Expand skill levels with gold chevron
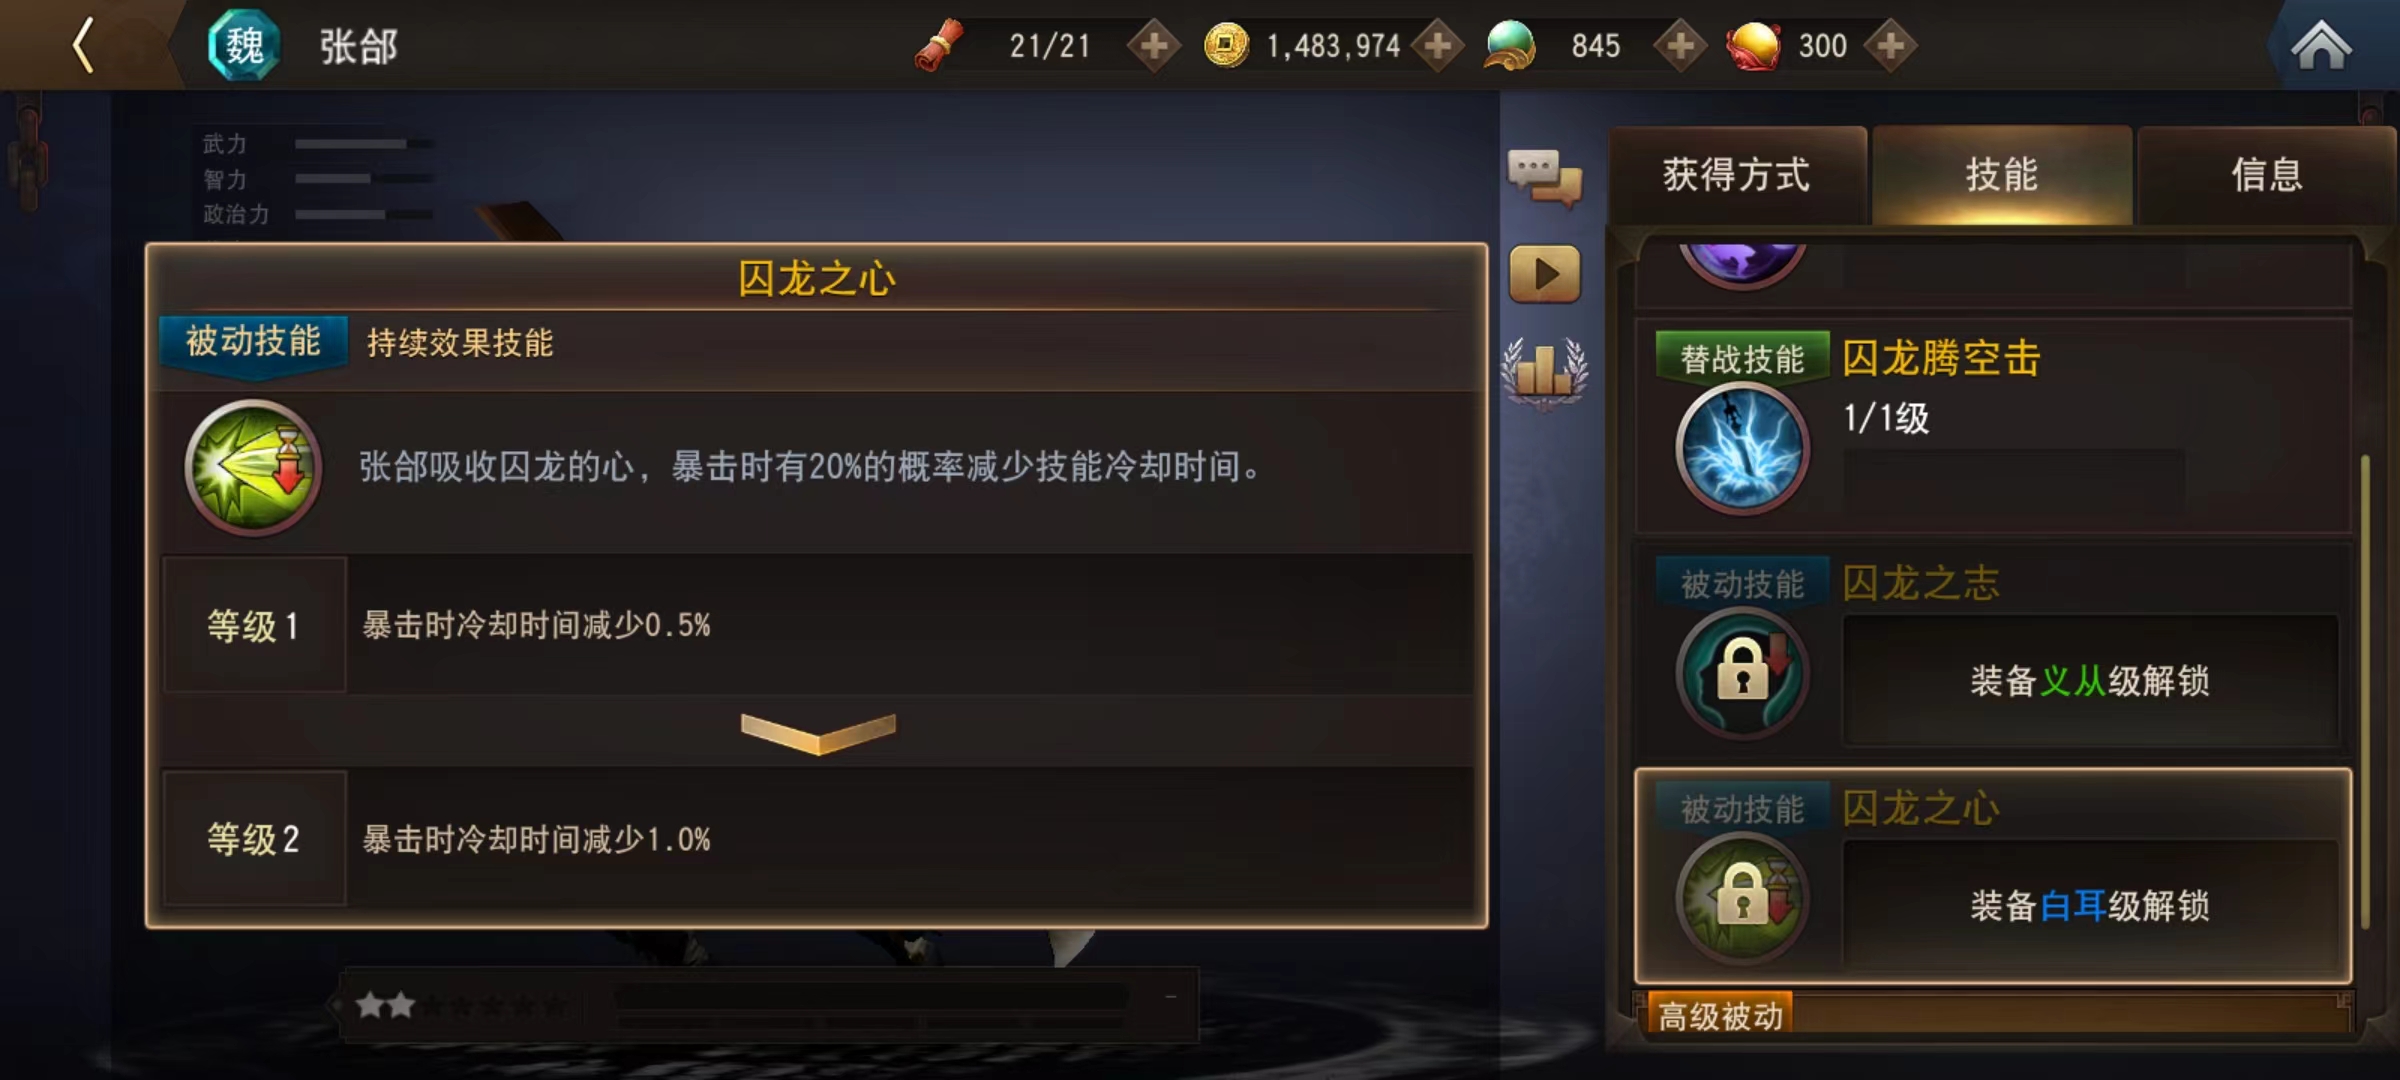2400x1080 pixels. pyautogui.click(x=818, y=733)
